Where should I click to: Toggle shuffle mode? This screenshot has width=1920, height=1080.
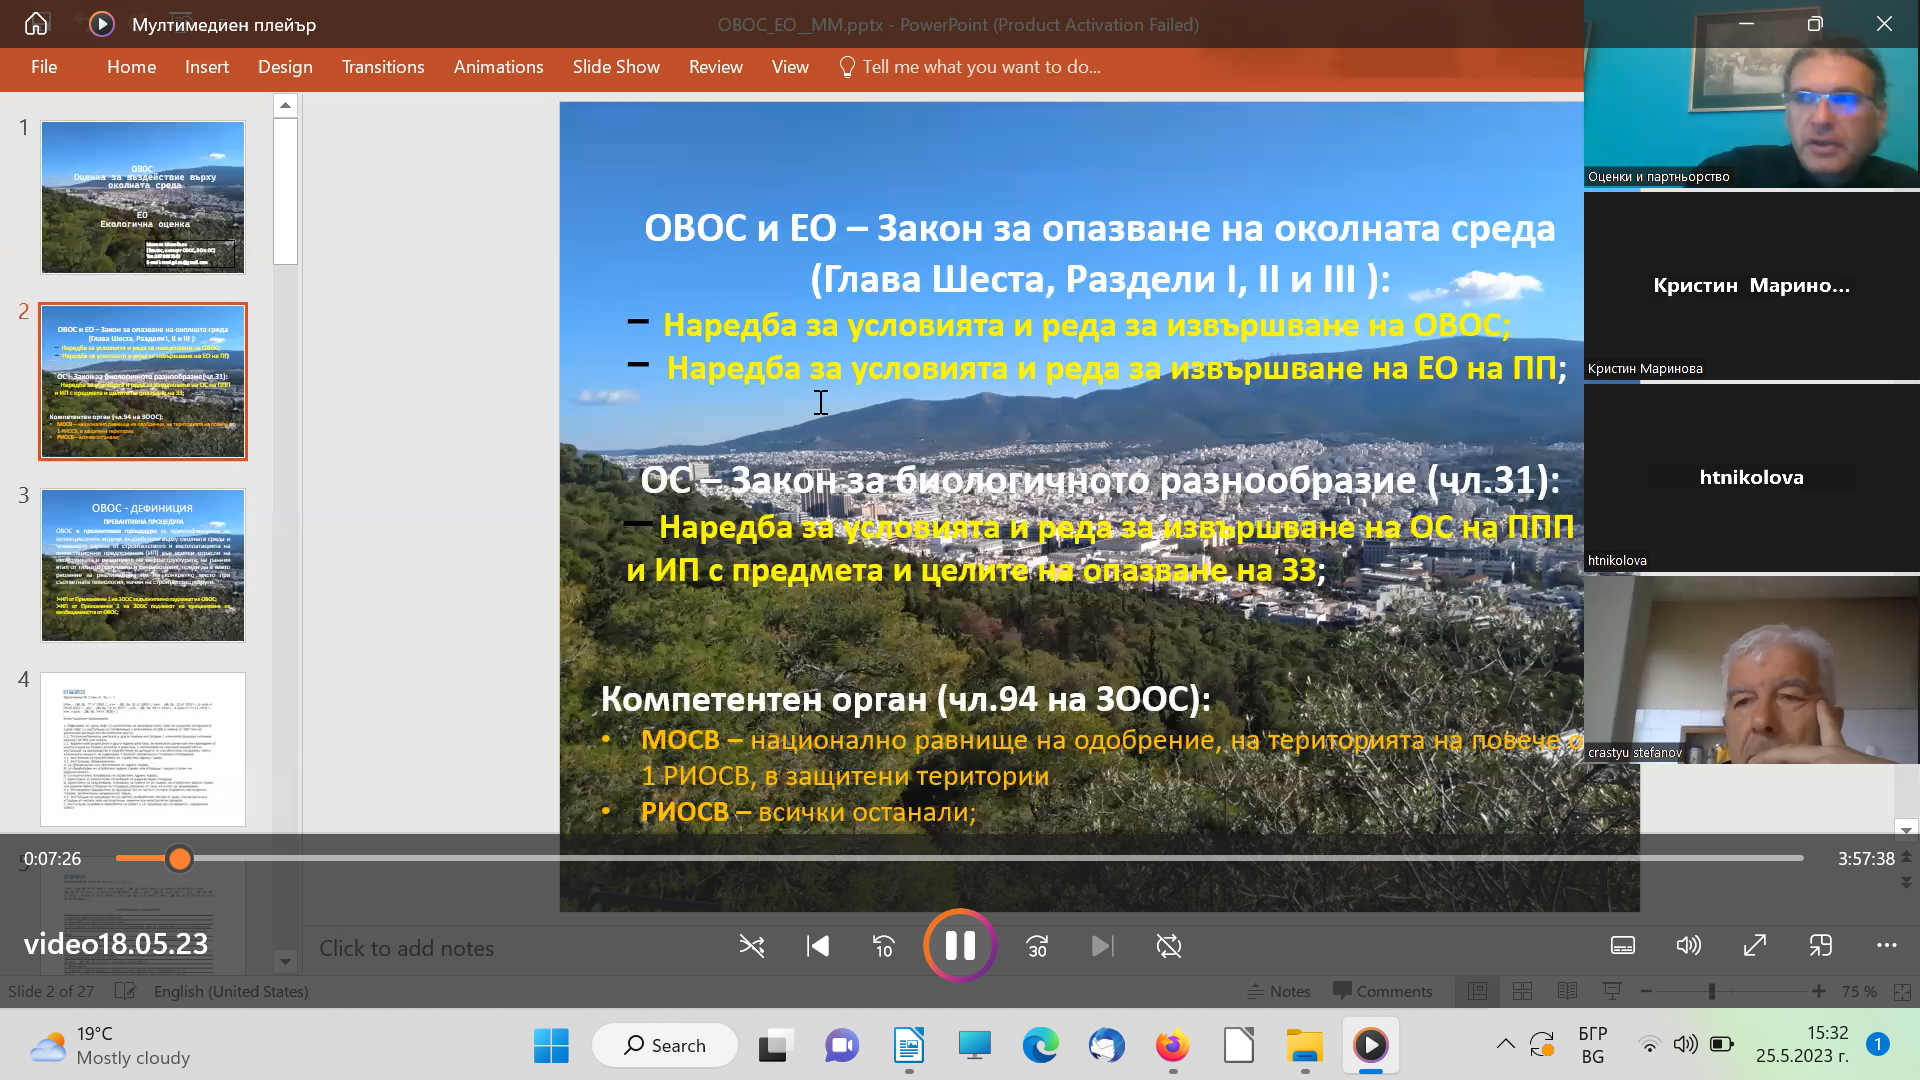[751, 946]
